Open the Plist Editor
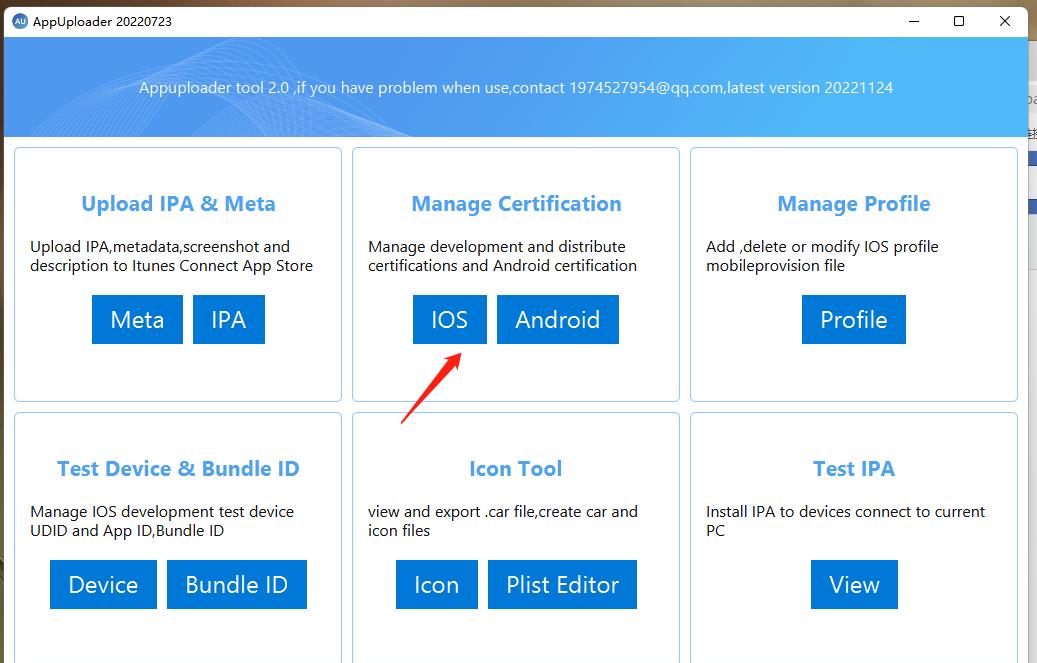Screen dimensions: 1037x663 pyautogui.click(x=562, y=584)
